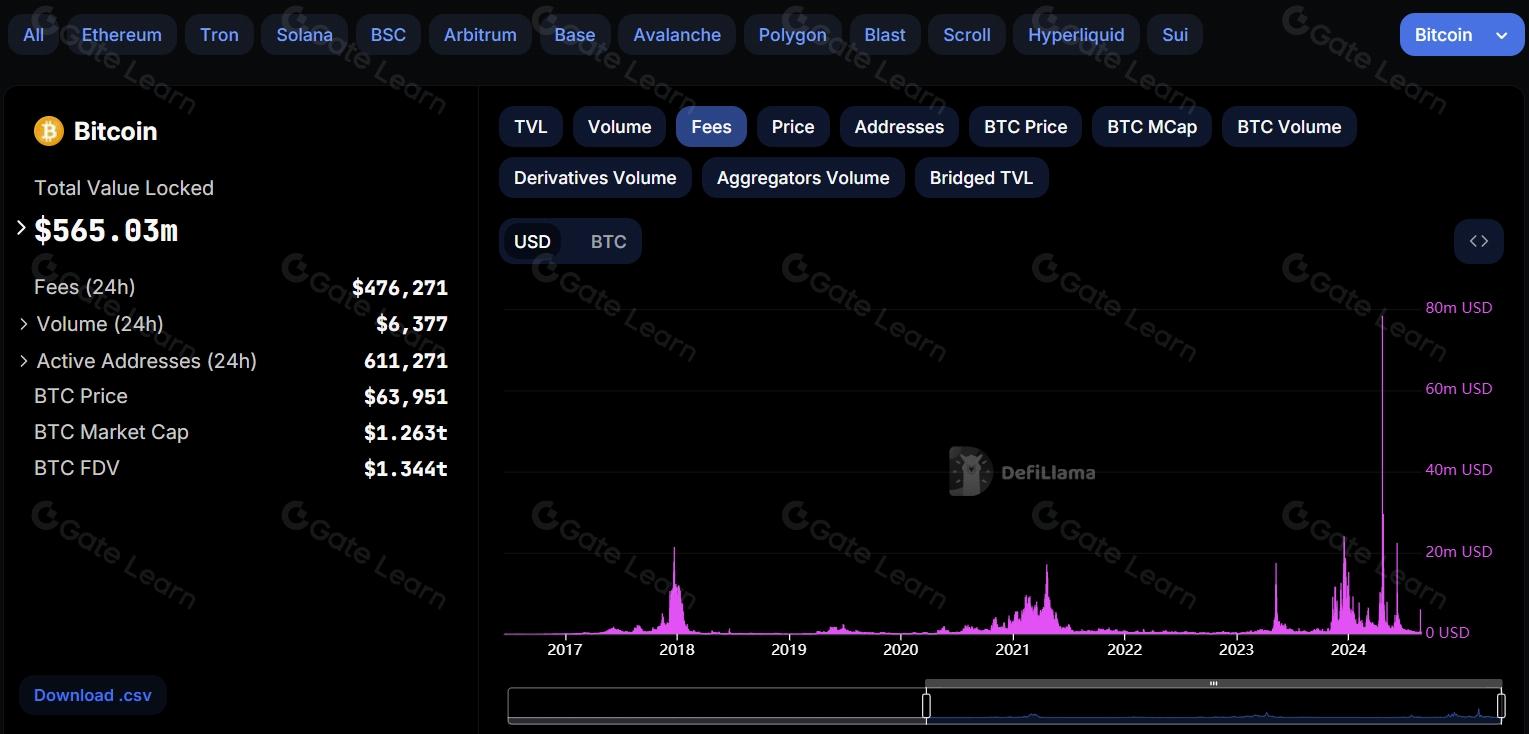The width and height of the screenshot is (1529, 734).
Task: Expand the Active Addresses (24h) row
Action: point(23,361)
